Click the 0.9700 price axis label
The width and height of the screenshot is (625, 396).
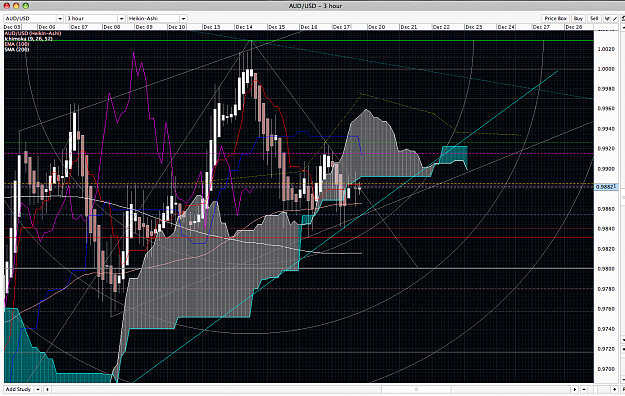(606, 369)
